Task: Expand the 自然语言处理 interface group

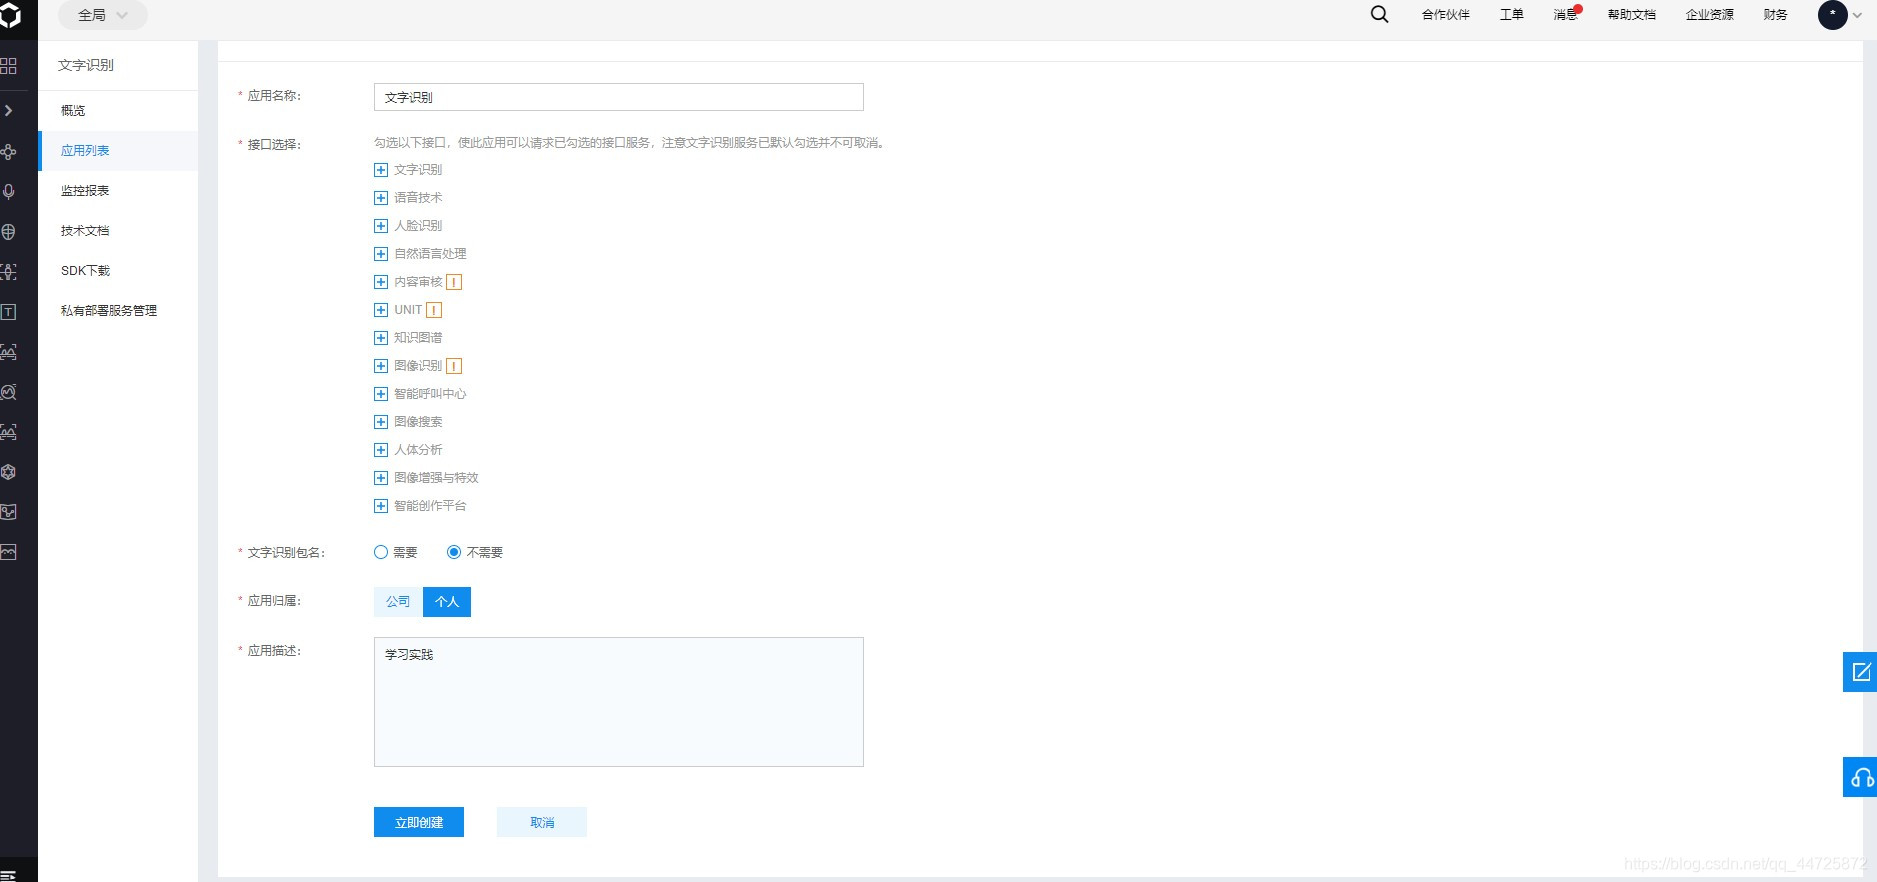Action: 380,254
